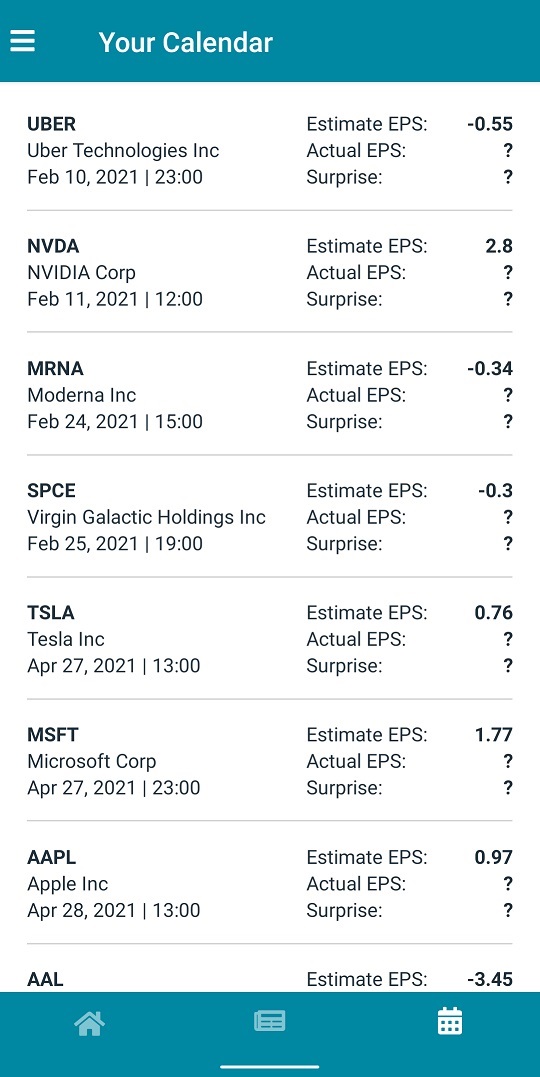Screen dimensions: 540x1077
Task: Select the AAL ticker at bottom
Action: point(45,979)
